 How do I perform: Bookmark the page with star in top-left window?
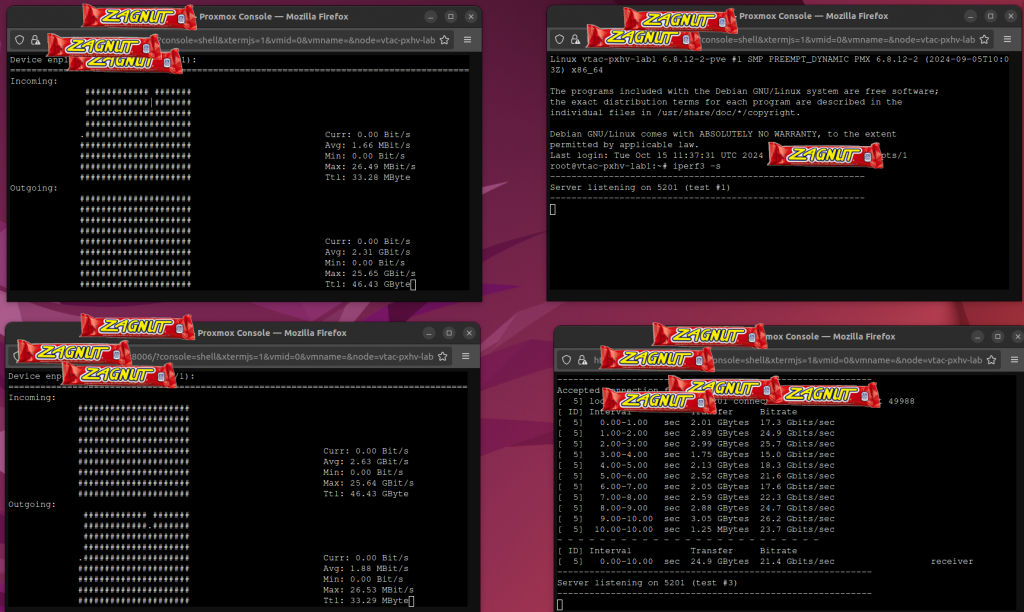click(x=445, y=40)
